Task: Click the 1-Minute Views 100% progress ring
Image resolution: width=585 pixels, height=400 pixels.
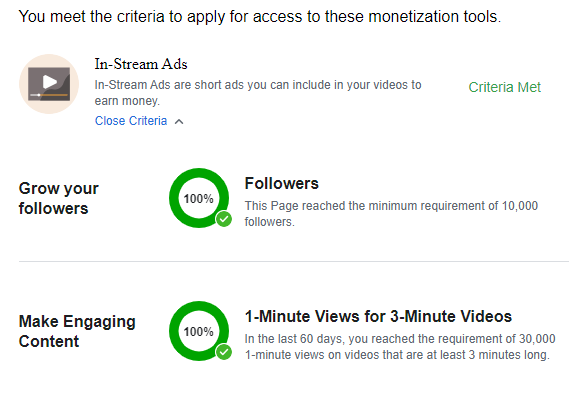Action: click(199, 331)
